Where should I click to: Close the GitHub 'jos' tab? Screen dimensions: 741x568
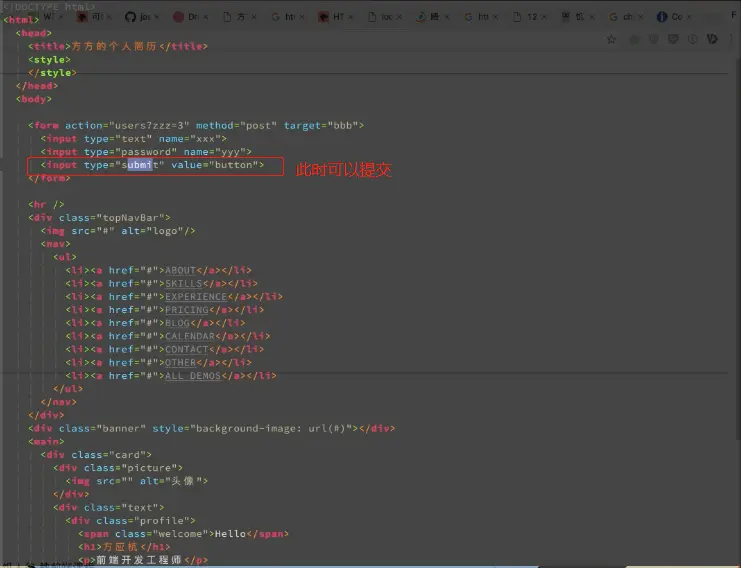(157, 17)
